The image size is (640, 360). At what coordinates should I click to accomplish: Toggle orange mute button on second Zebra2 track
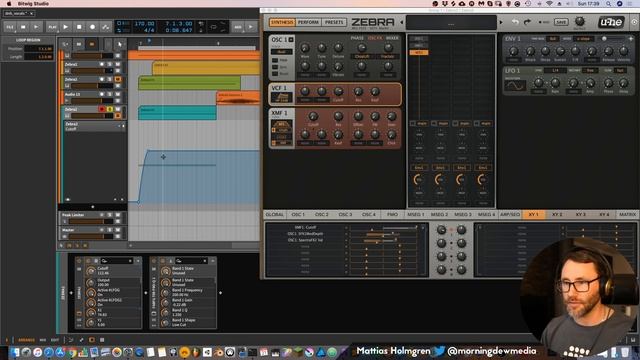click(x=118, y=80)
